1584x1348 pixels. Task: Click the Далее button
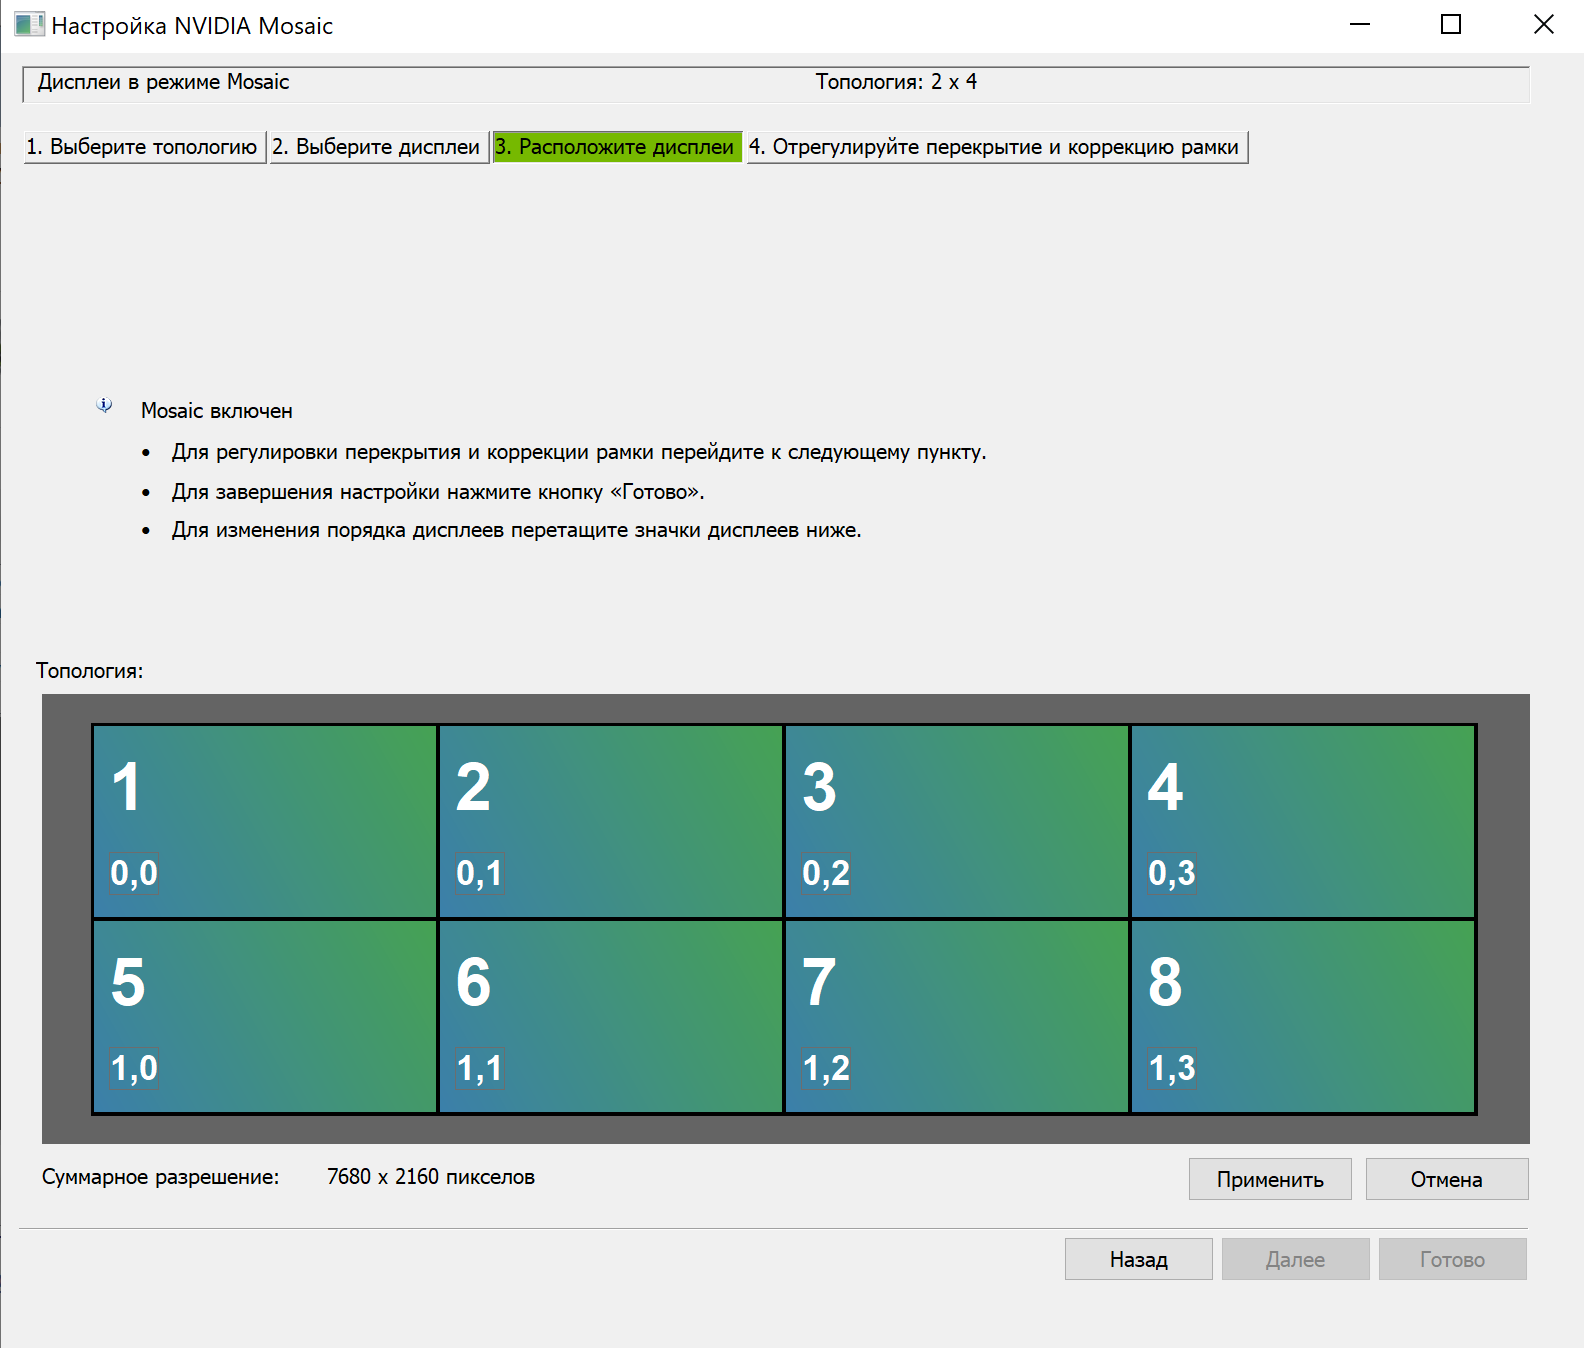tap(1296, 1259)
